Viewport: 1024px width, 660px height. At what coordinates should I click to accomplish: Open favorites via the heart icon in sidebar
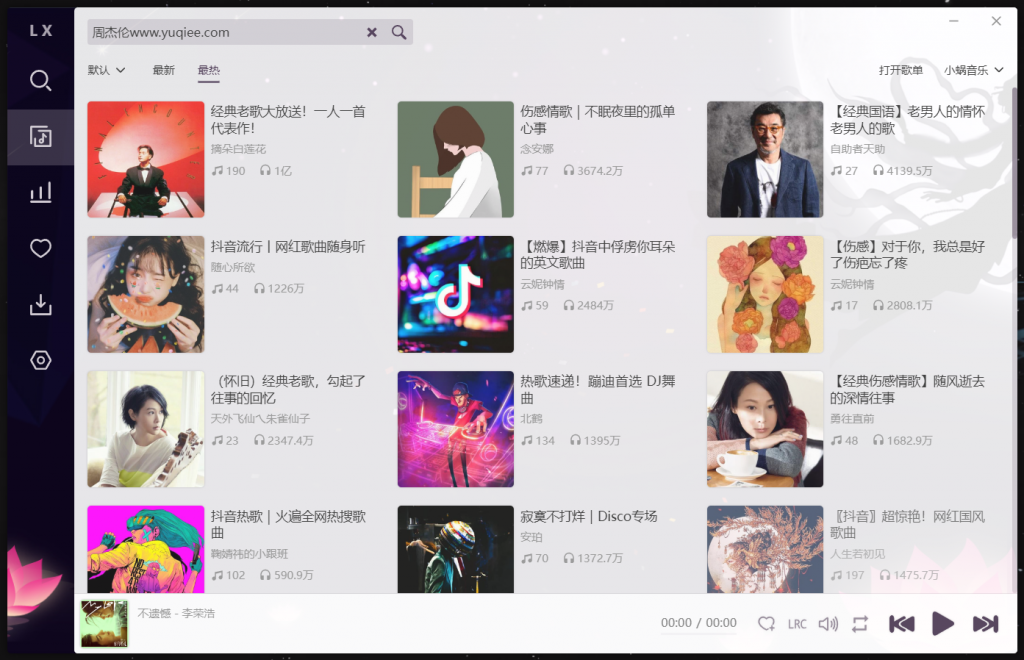40,248
